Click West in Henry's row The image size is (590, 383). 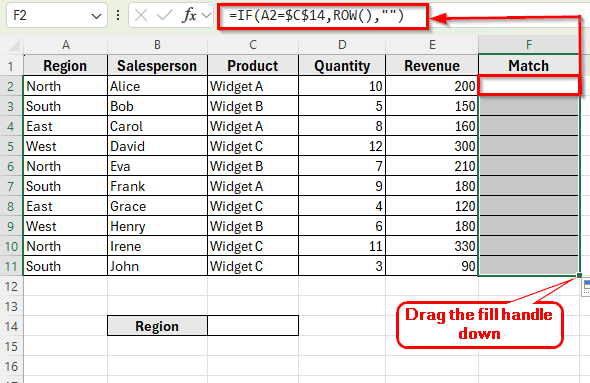(x=65, y=226)
